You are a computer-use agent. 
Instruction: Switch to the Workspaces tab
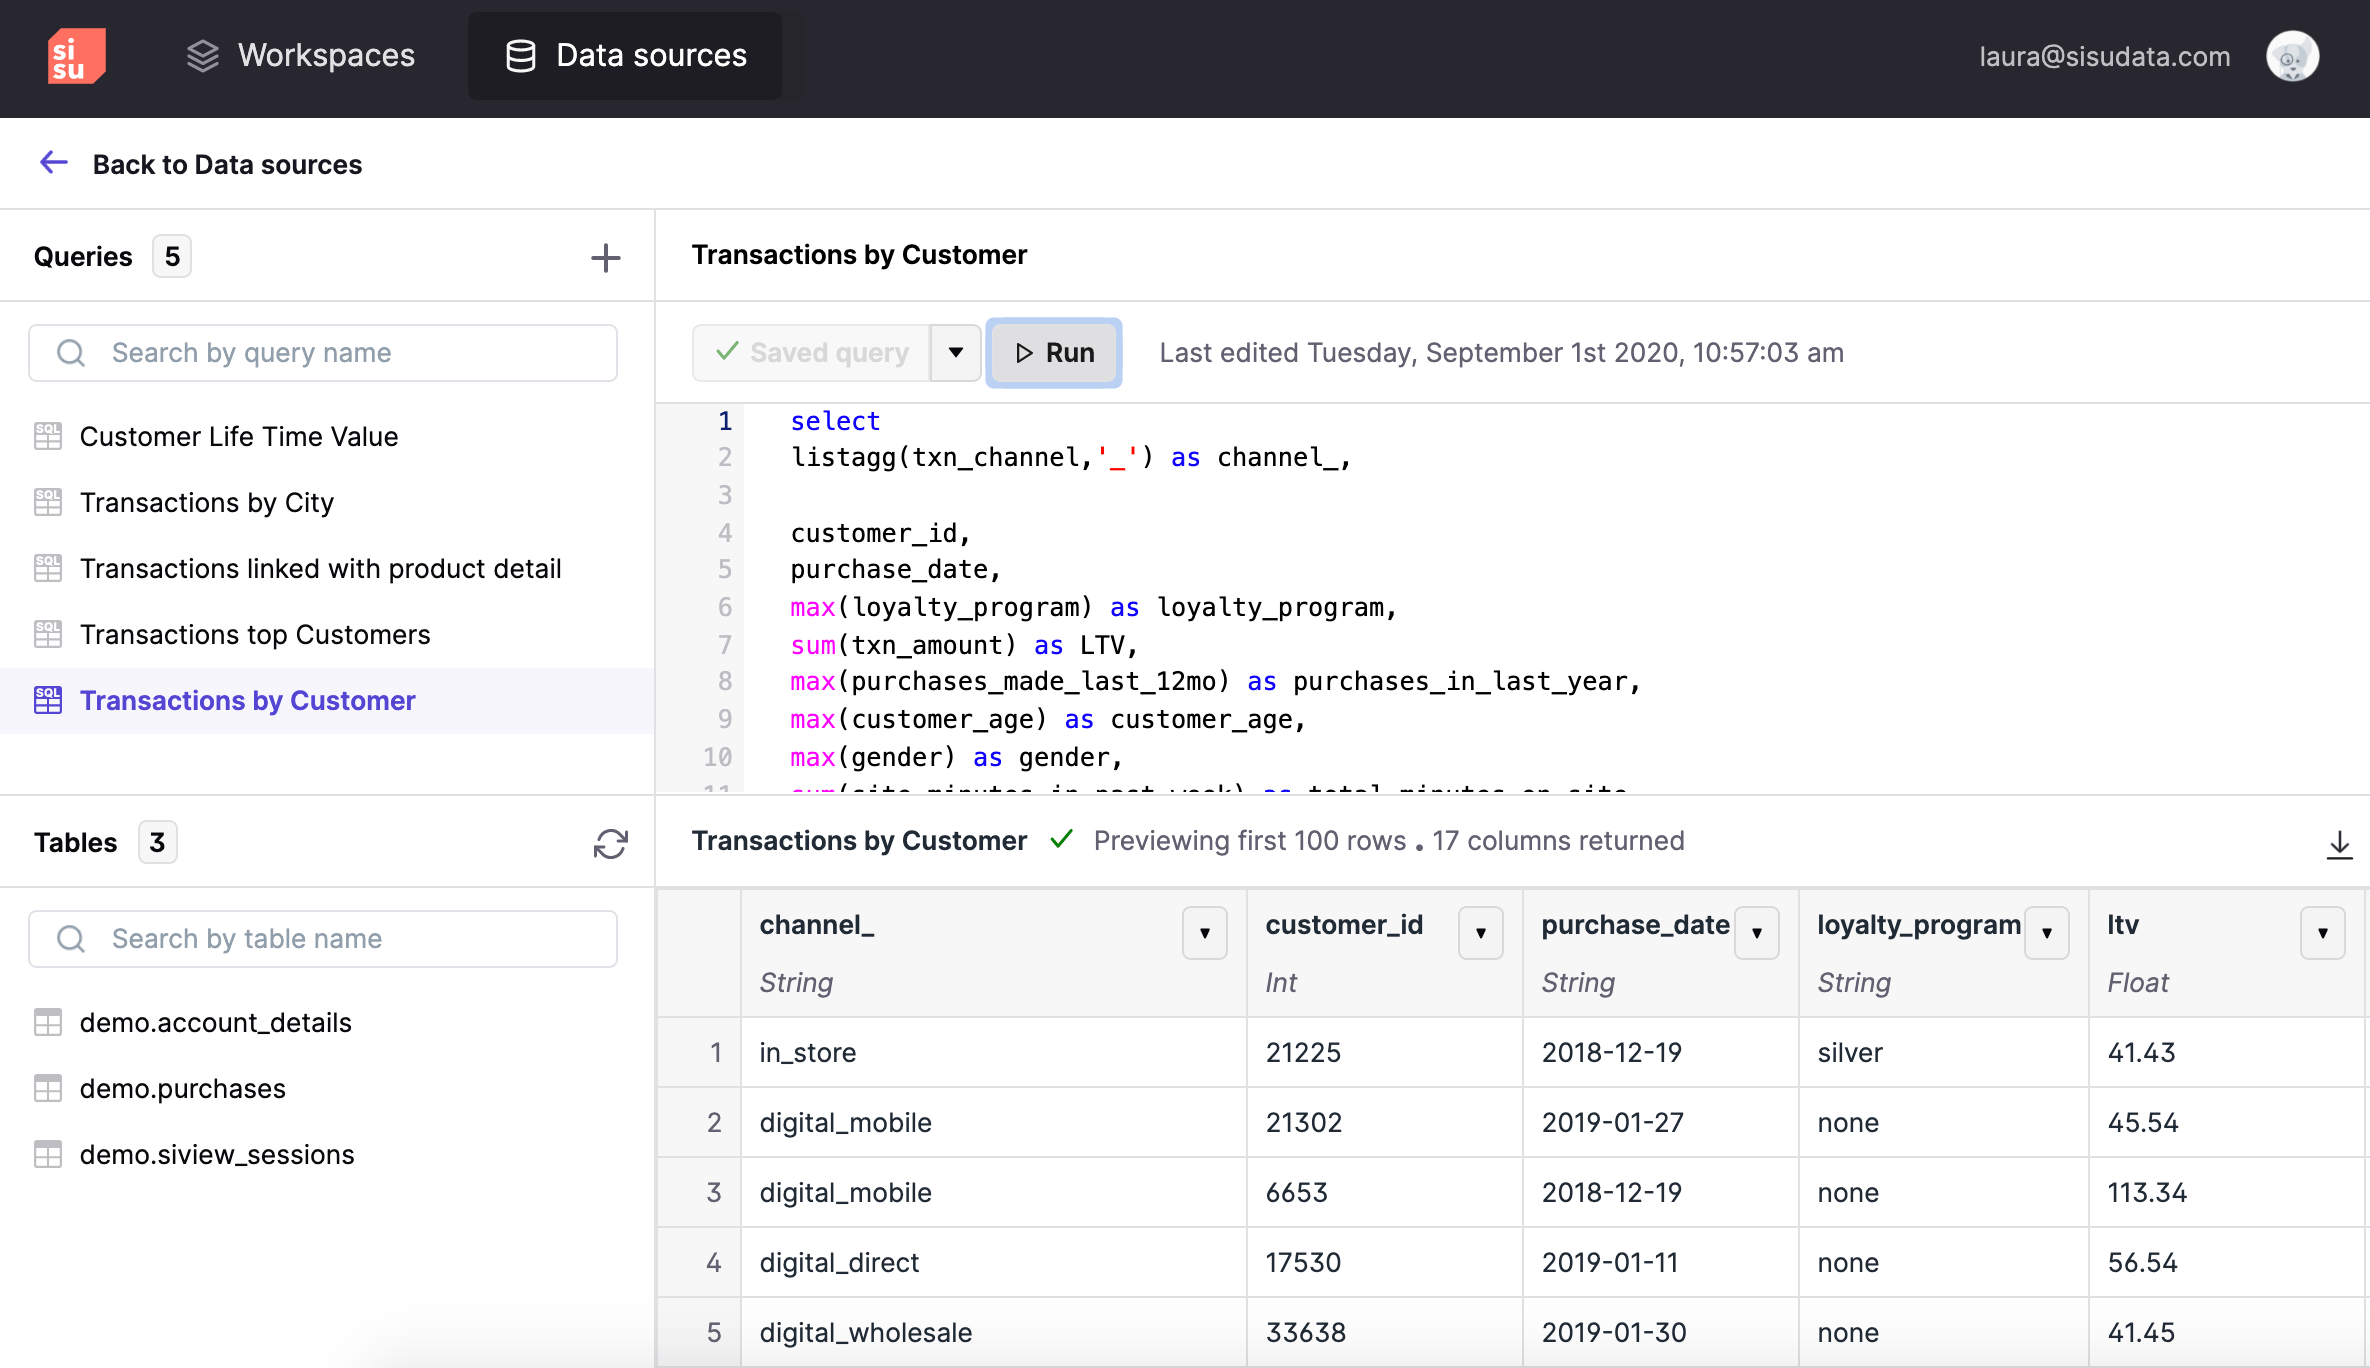[x=300, y=56]
